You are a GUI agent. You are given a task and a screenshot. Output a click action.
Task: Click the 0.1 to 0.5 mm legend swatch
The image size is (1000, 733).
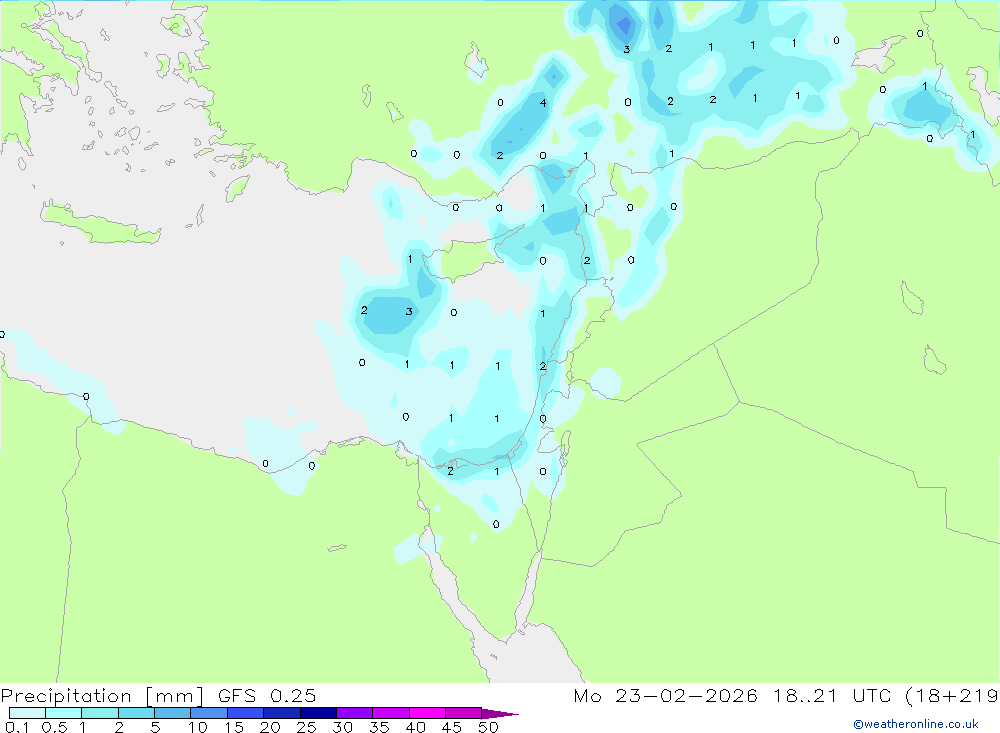pos(27,713)
